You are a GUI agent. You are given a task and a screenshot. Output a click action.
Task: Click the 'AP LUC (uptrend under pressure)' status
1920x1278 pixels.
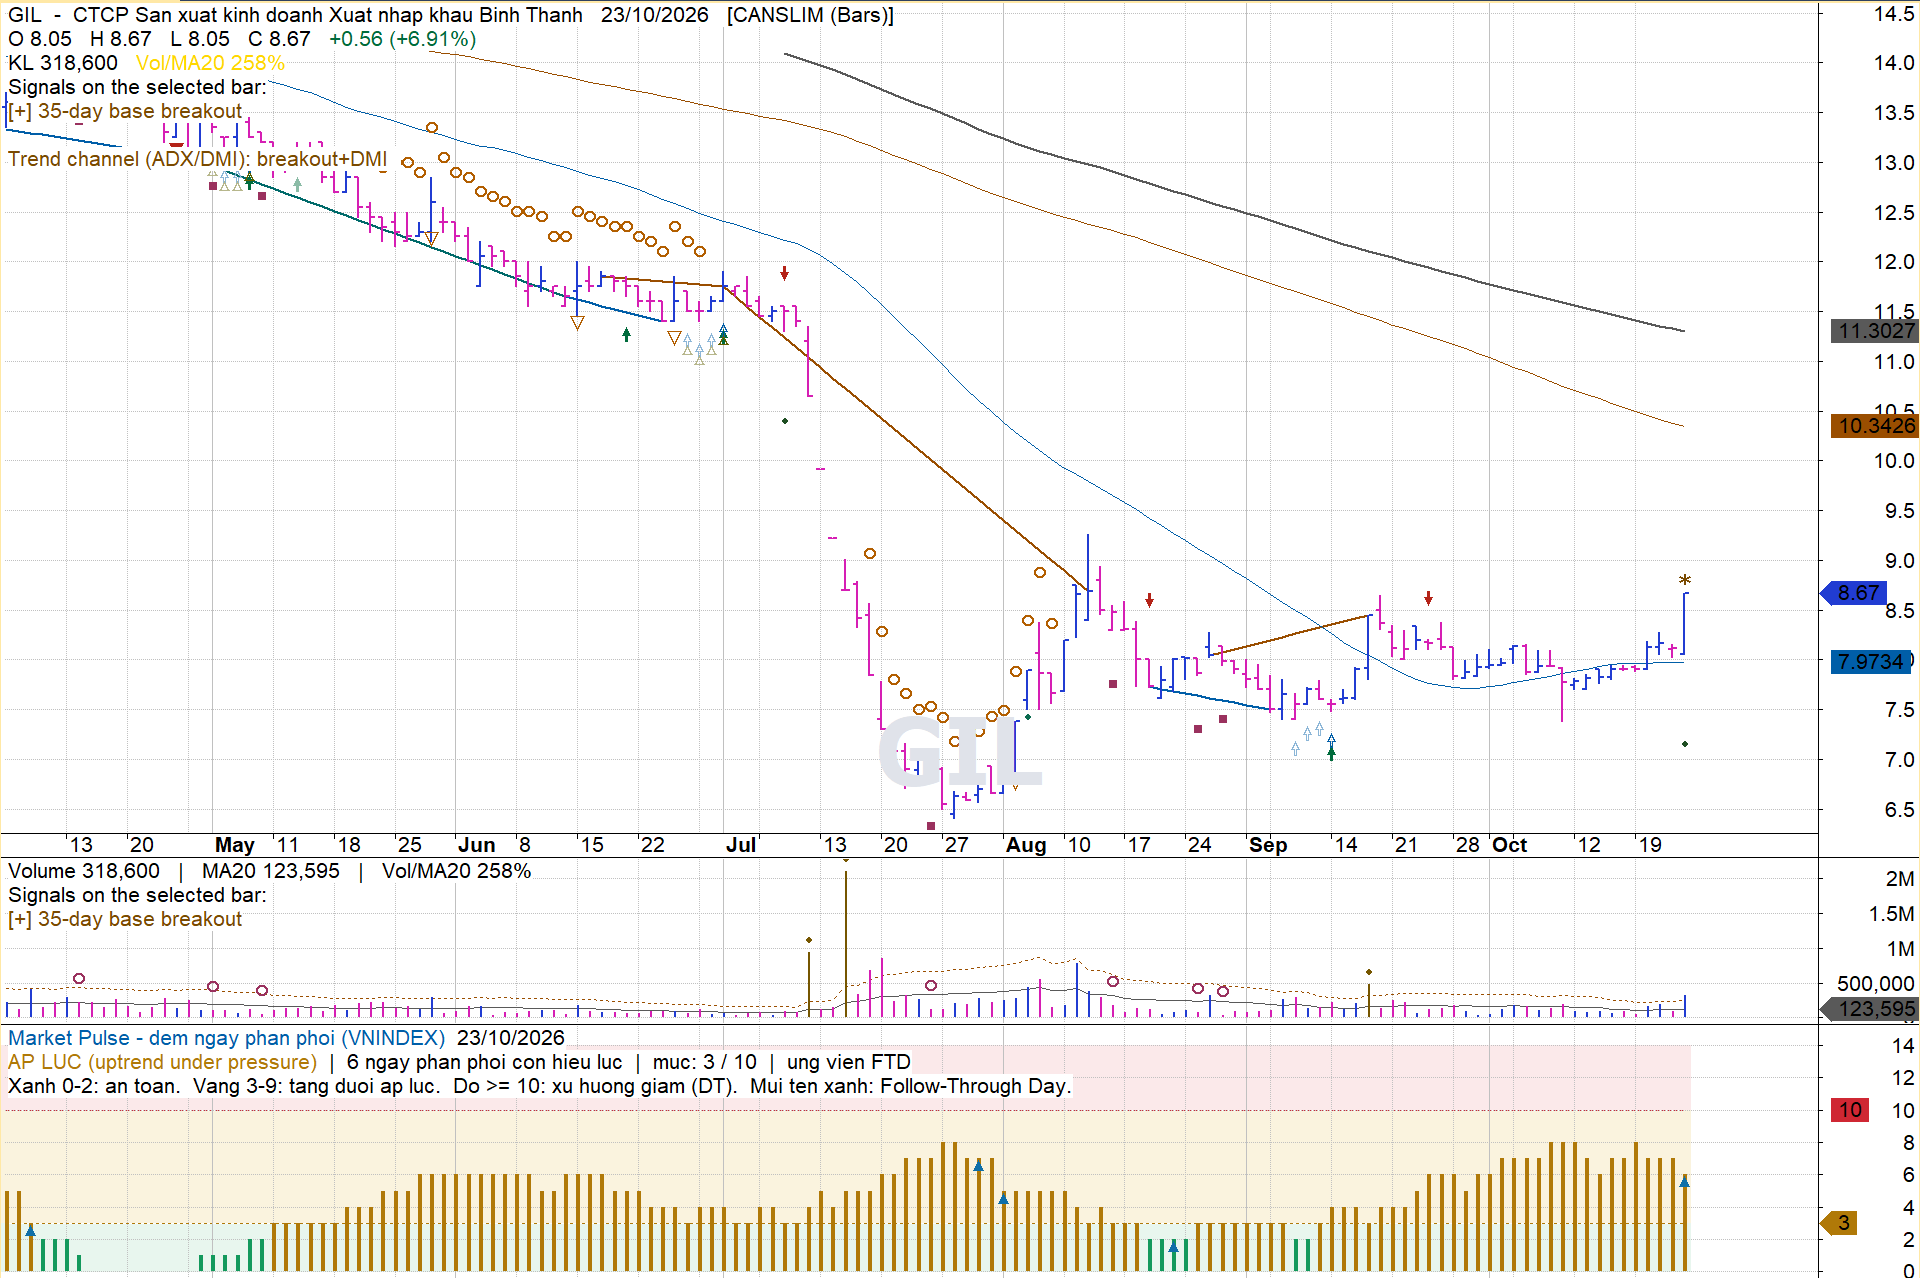[x=162, y=1062]
